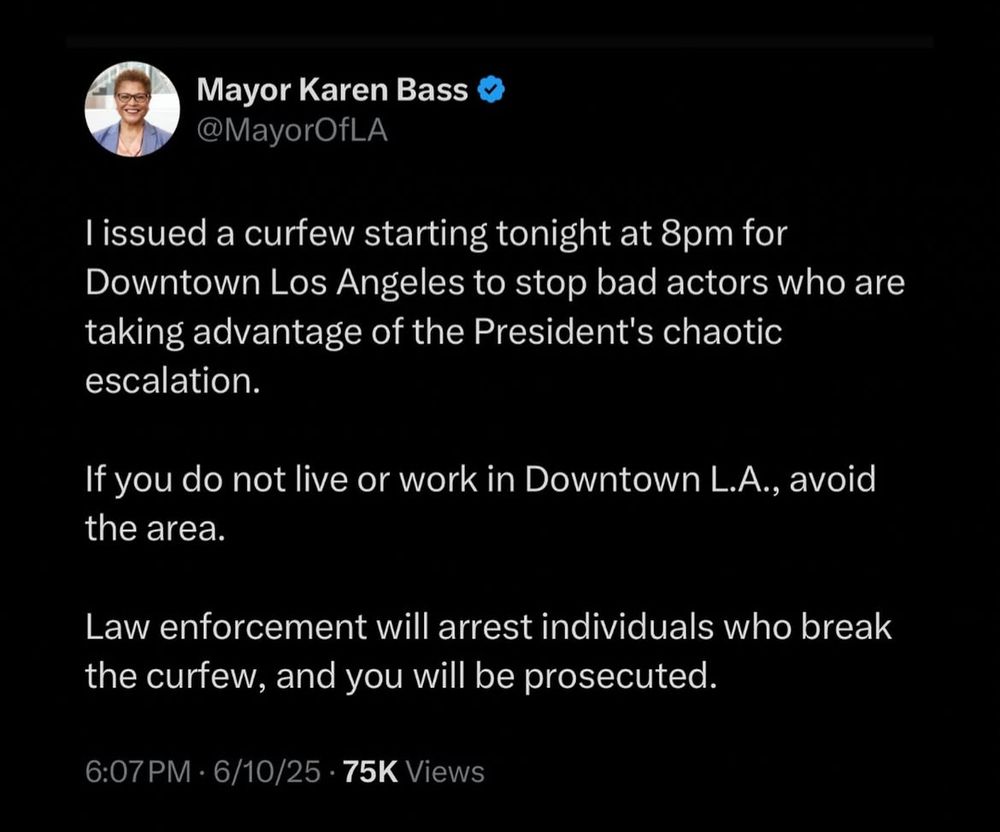Select the 6/10/25 post date
The height and width of the screenshot is (832, 1000).
(267, 771)
